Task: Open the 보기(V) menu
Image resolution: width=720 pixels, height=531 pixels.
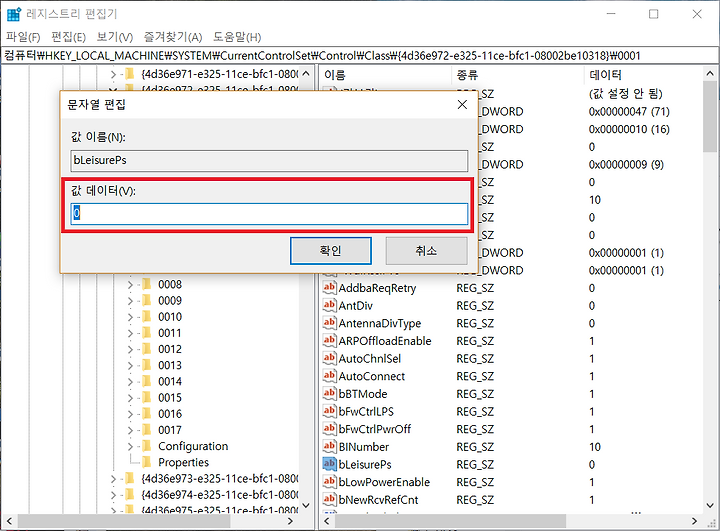Action: (115, 37)
